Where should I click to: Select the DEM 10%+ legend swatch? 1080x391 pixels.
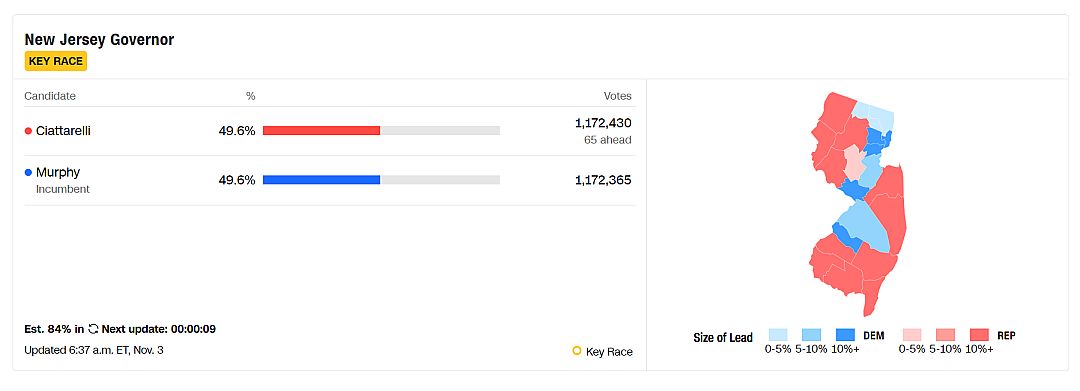click(x=845, y=335)
